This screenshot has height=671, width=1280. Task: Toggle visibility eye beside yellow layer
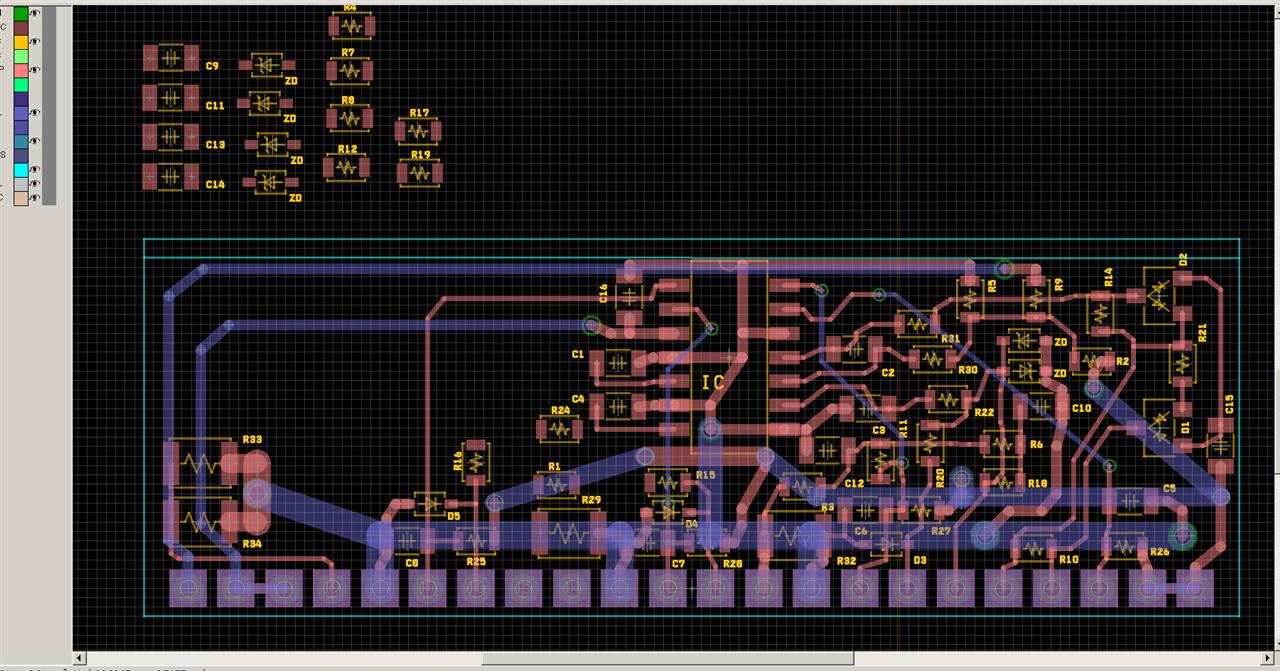click(35, 42)
